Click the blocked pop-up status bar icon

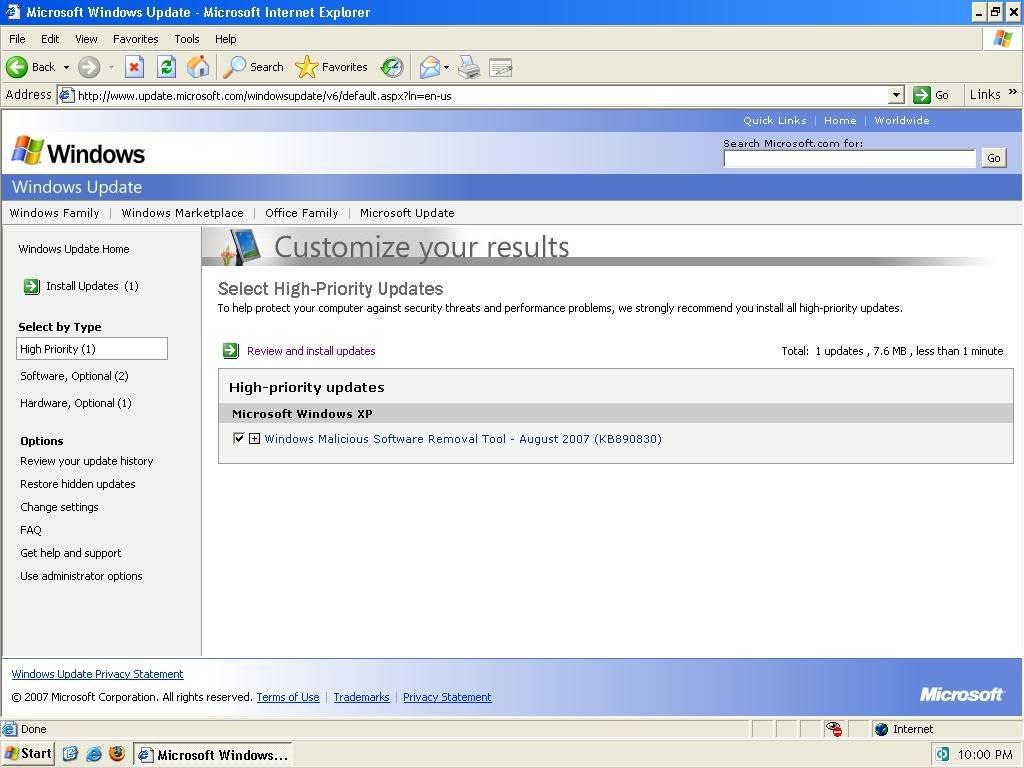tap(833, 729)
